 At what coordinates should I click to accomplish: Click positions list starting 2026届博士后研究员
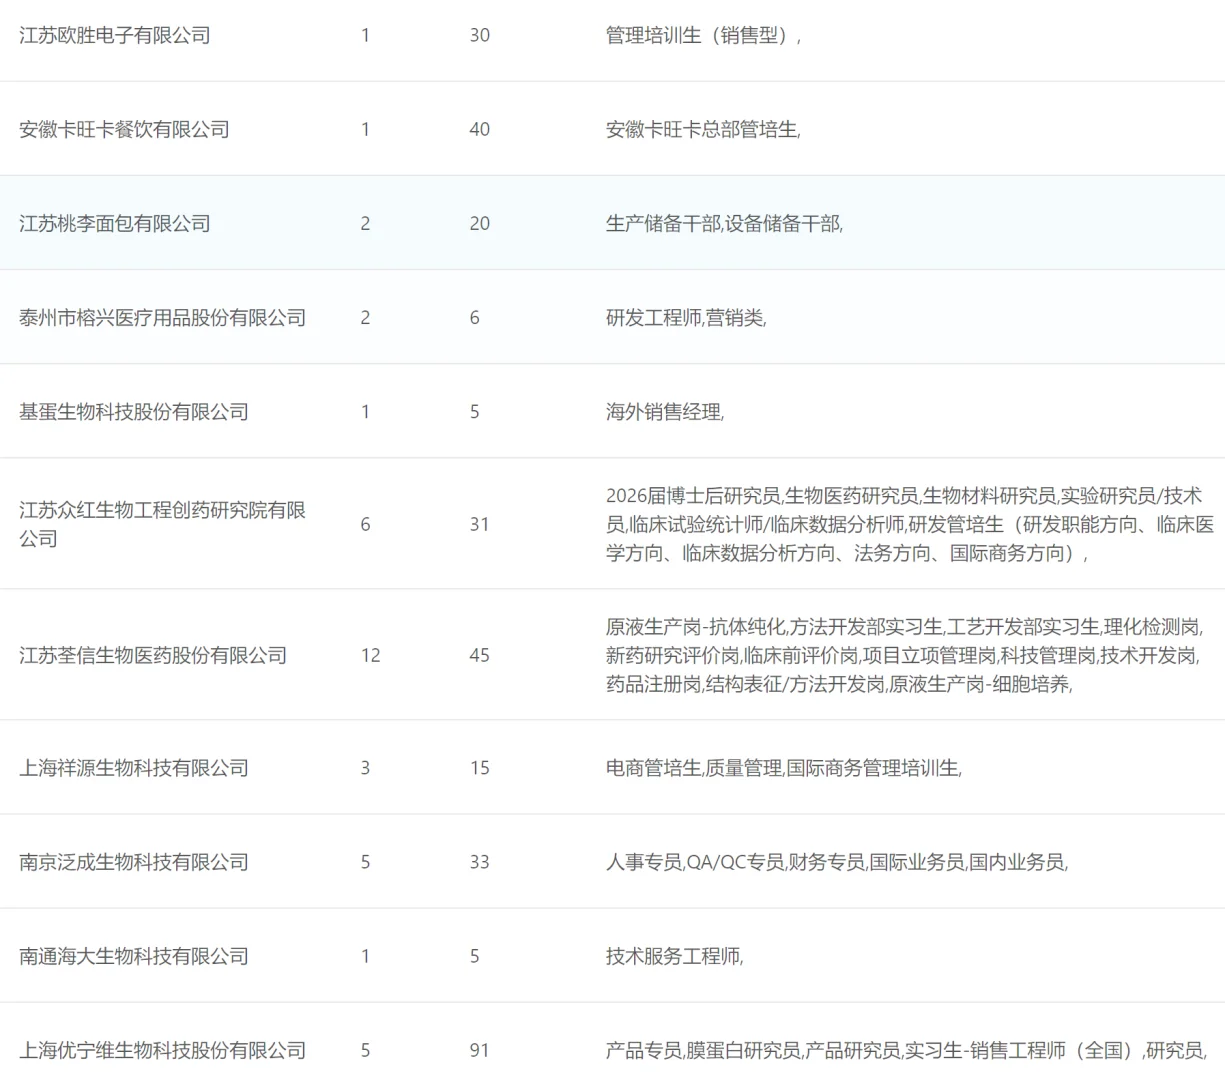910,524
